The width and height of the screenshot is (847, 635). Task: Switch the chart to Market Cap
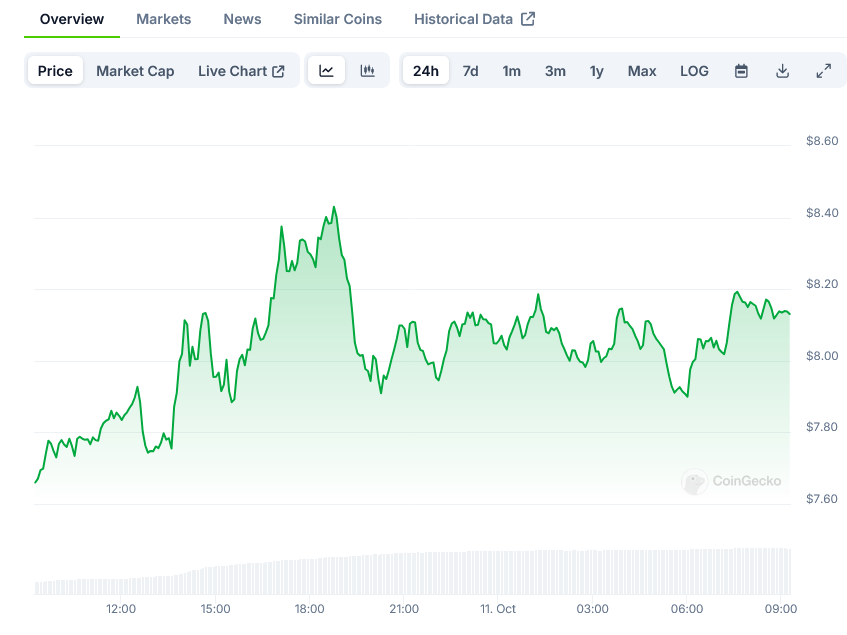point(135,71)
